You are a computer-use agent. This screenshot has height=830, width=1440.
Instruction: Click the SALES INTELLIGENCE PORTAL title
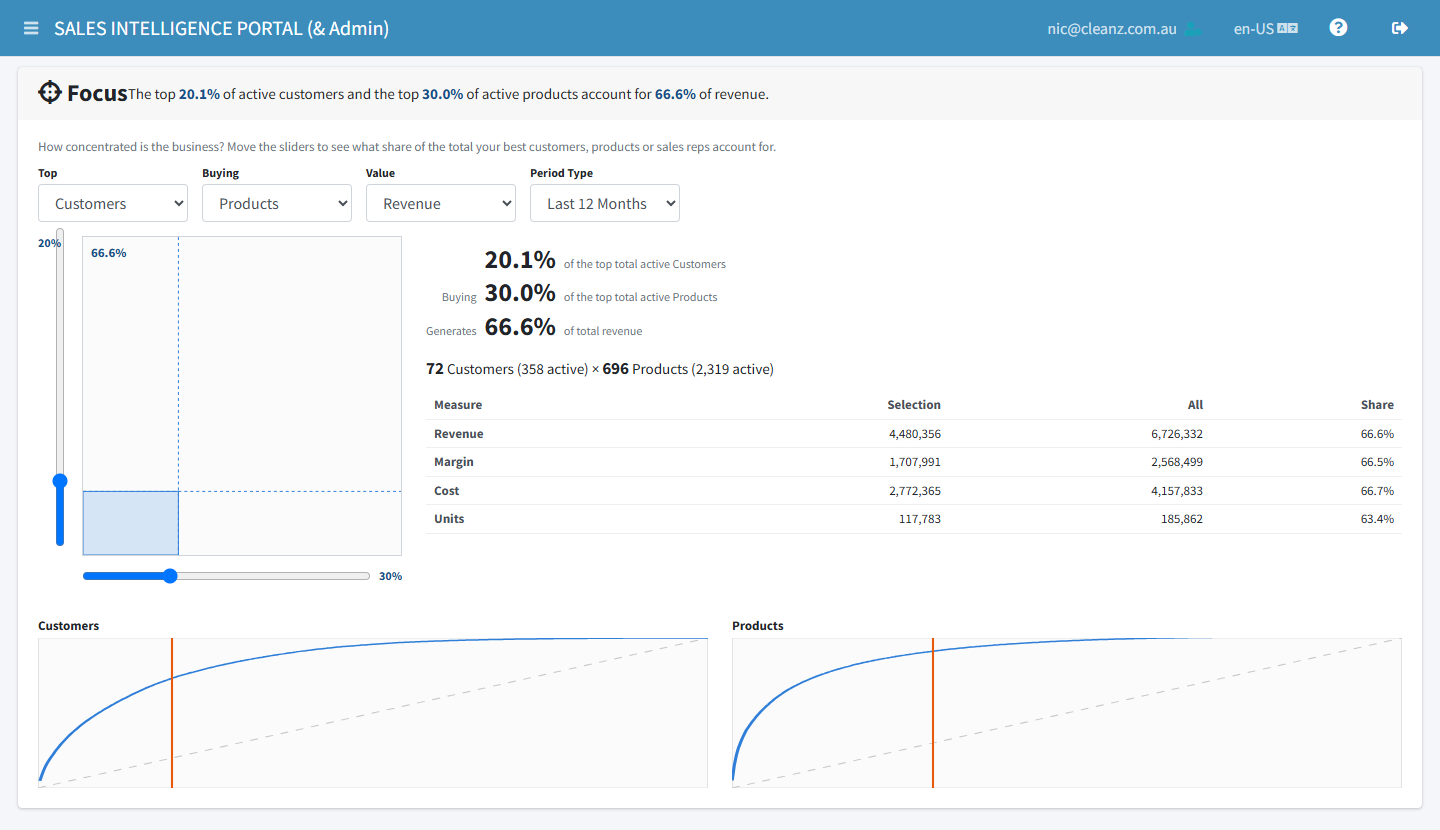[222, 28]
